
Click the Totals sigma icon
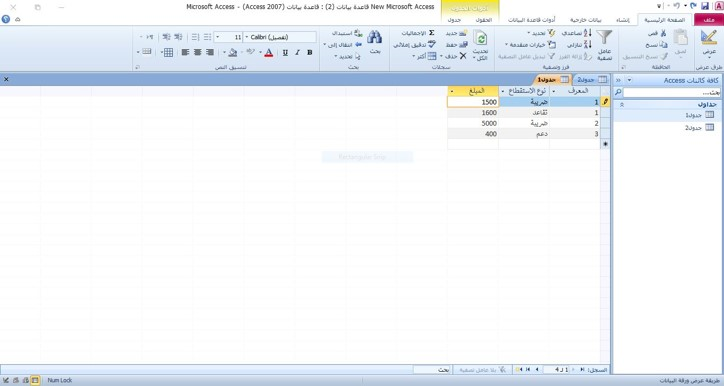[x=431, y=33]
